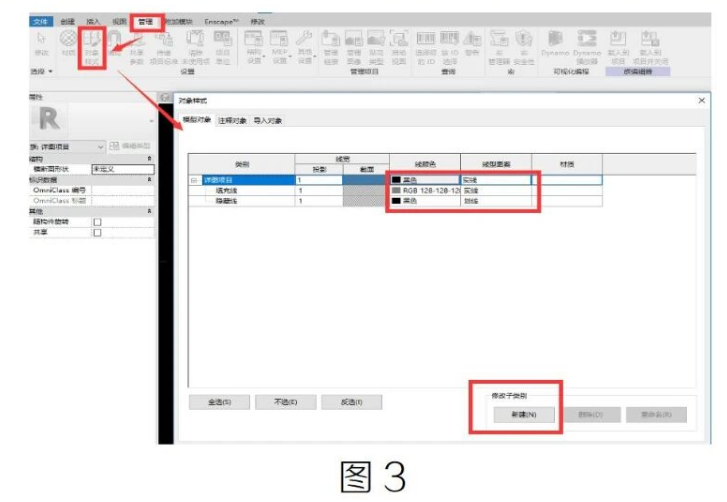This screenshot has width=727, height=502.
Task: Open the 详图项目 family type selector
Action: coord(67,146)
